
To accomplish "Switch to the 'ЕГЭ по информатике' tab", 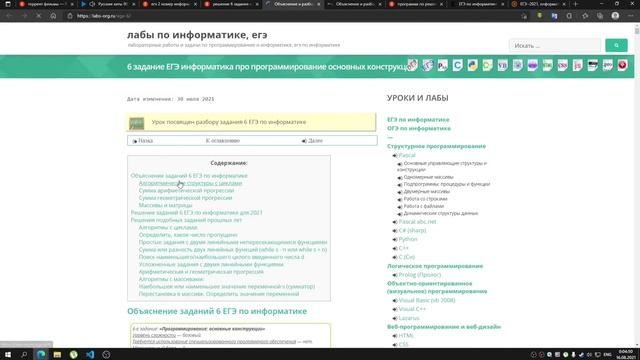I will click(477, 4).
